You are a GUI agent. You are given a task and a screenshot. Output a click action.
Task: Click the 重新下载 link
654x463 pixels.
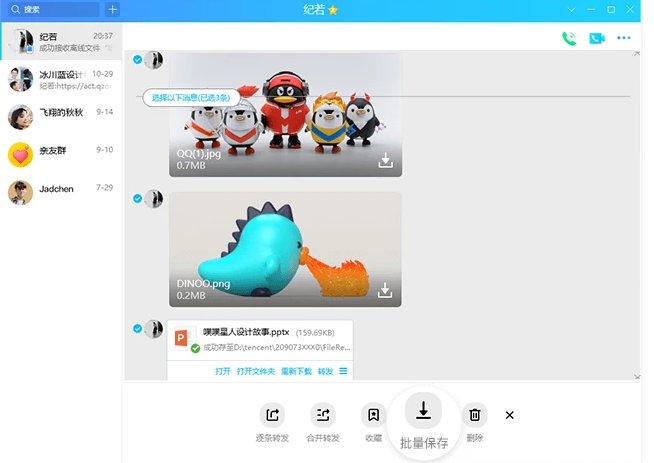tap(296, 371)
